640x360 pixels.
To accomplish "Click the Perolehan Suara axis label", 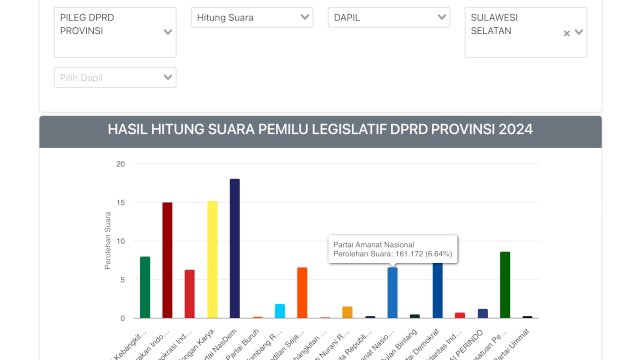I will (x=108, y=240).
